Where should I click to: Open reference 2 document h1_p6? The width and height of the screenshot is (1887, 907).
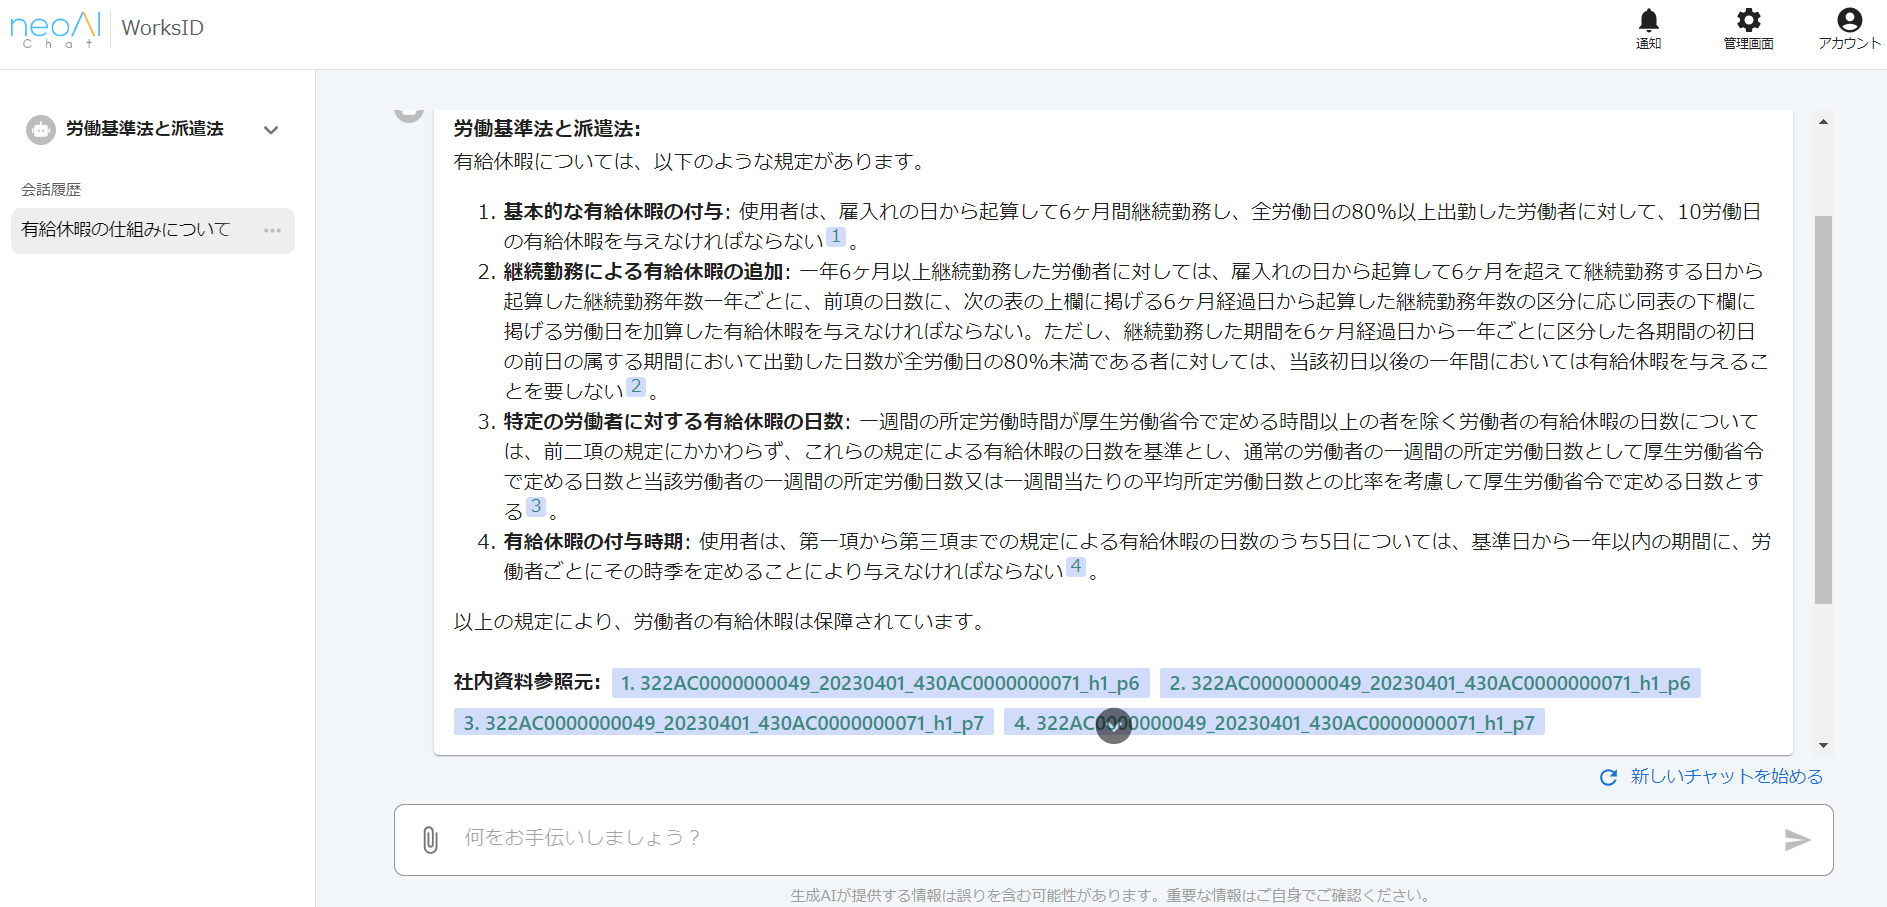(x=1430, y=683)
